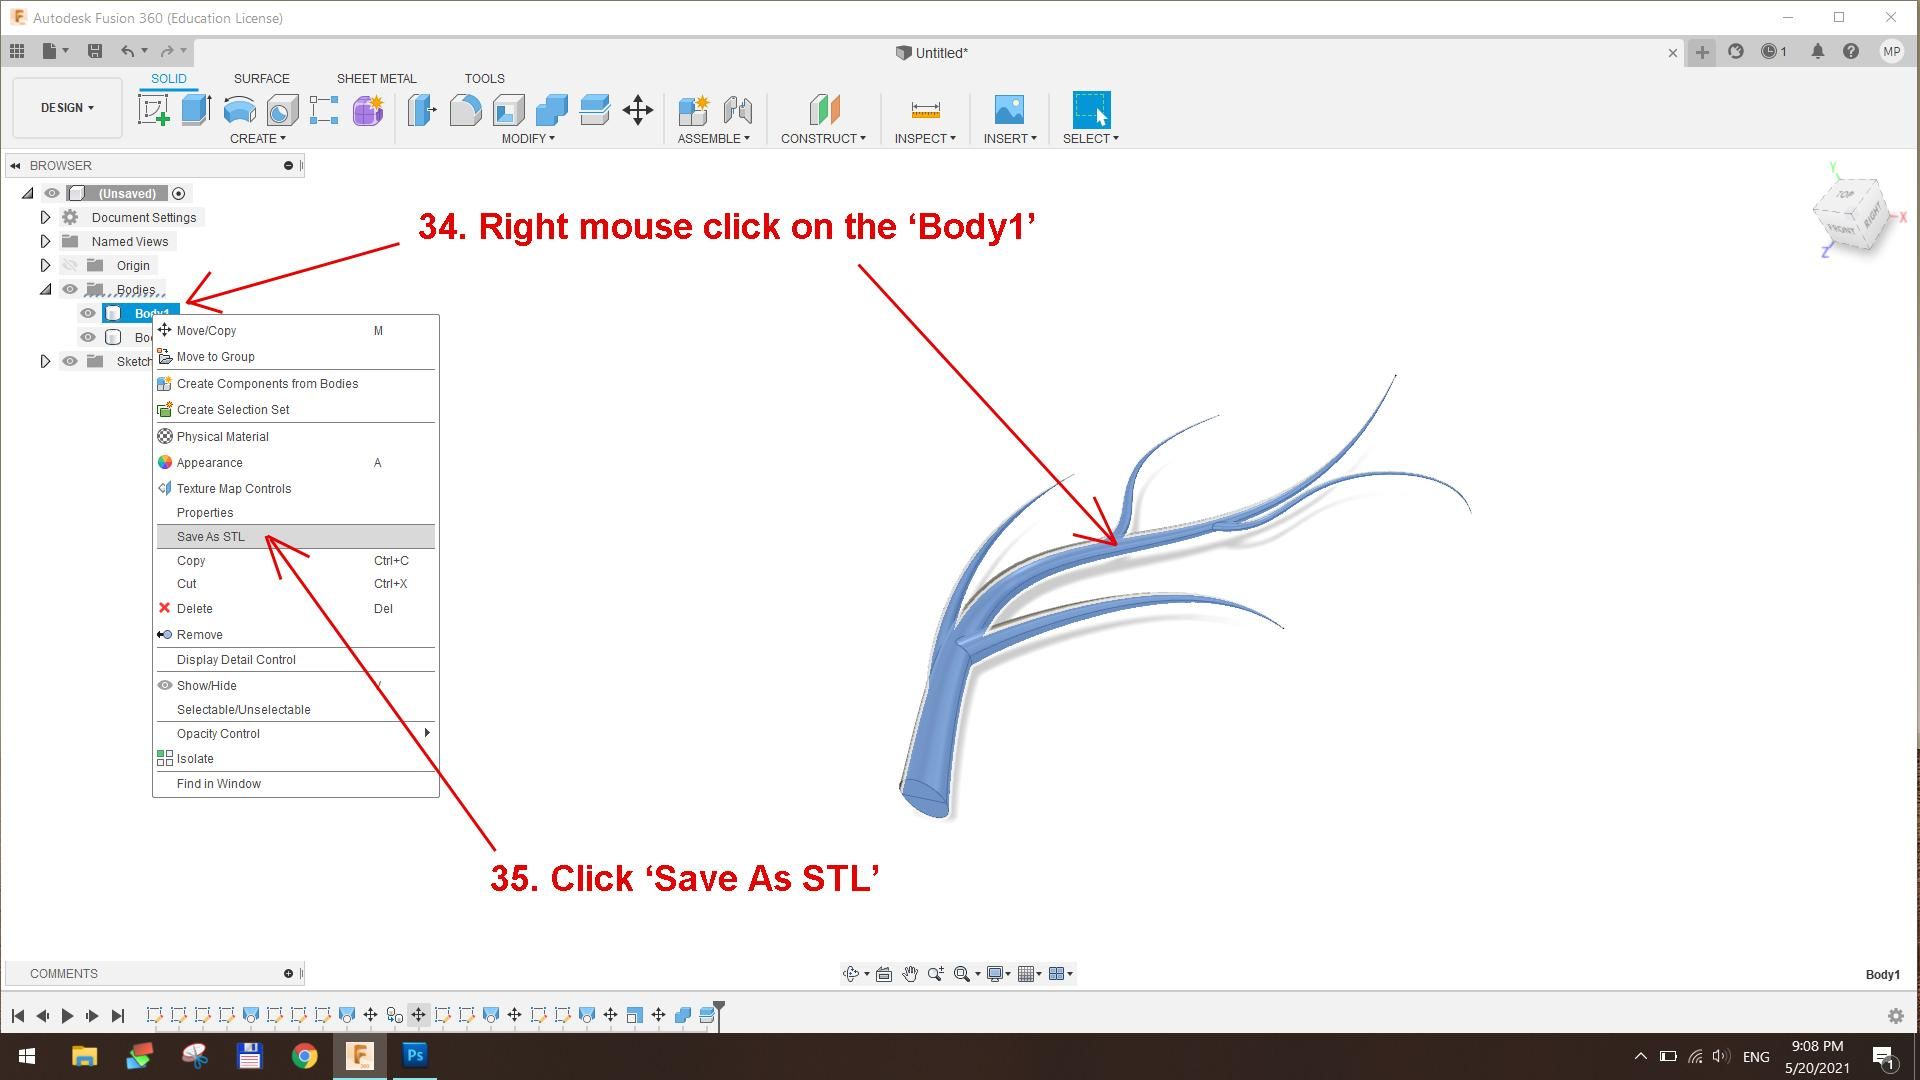
Task: Expand the Named Views tree node
Action: point(45,242)
